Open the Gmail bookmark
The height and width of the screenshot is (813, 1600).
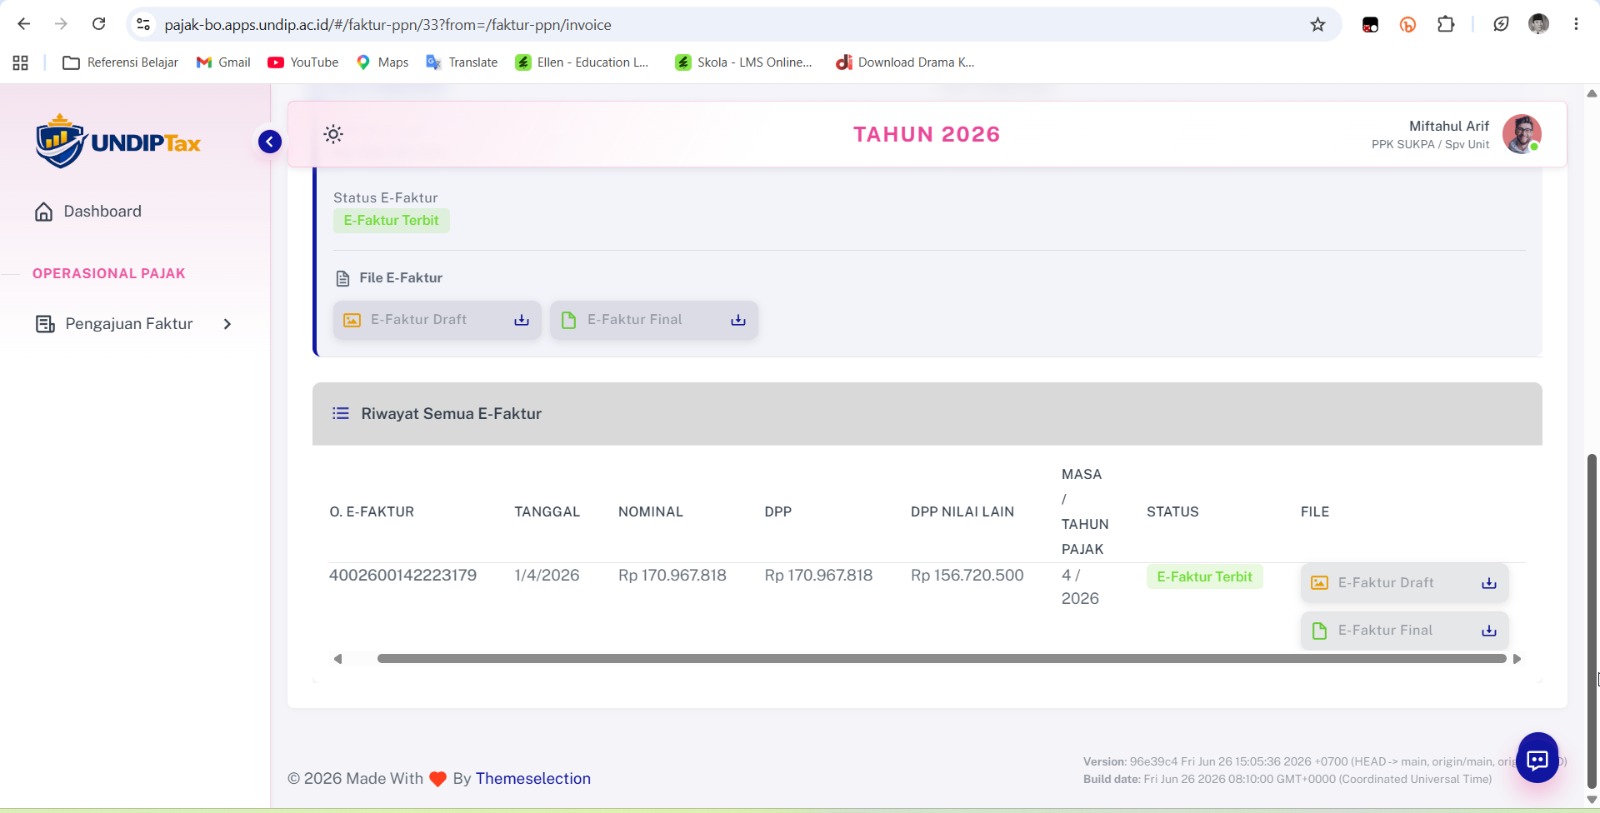coord(223,62)
